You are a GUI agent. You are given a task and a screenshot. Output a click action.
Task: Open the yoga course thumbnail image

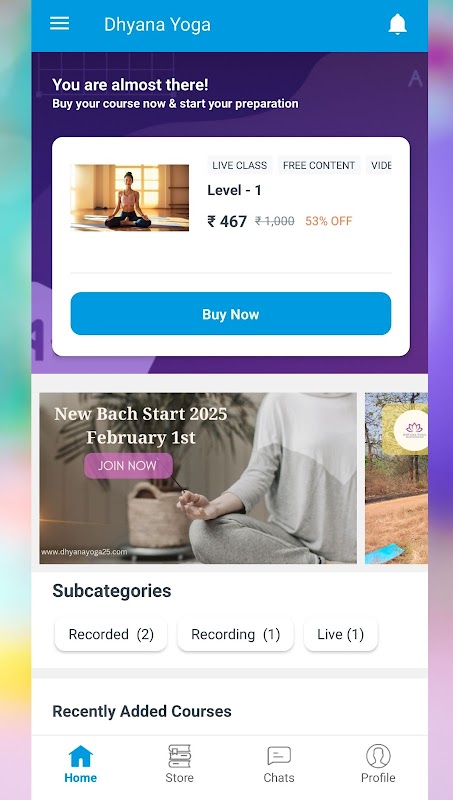(x=130, y=197)
